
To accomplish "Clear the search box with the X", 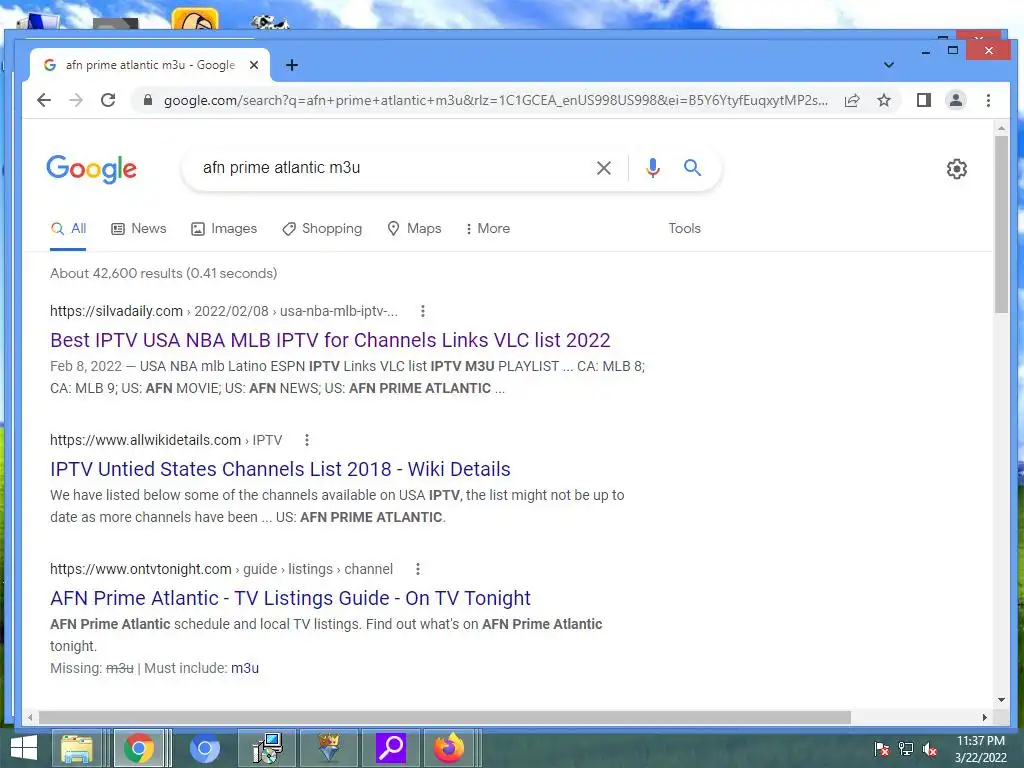I will 604,168.
